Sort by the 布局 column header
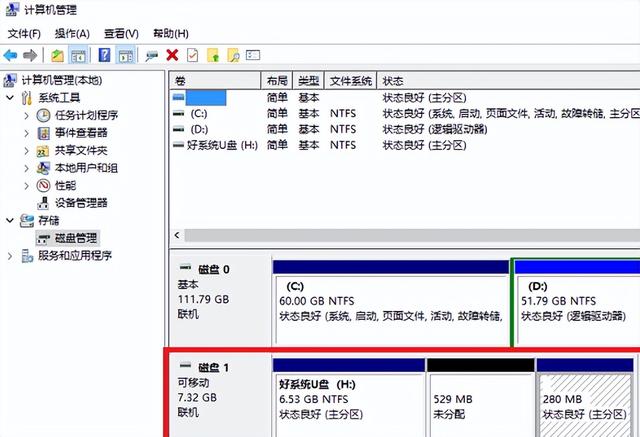Image resolution: width=640 pixels, height=437 pixels. [x=277, y=81]
